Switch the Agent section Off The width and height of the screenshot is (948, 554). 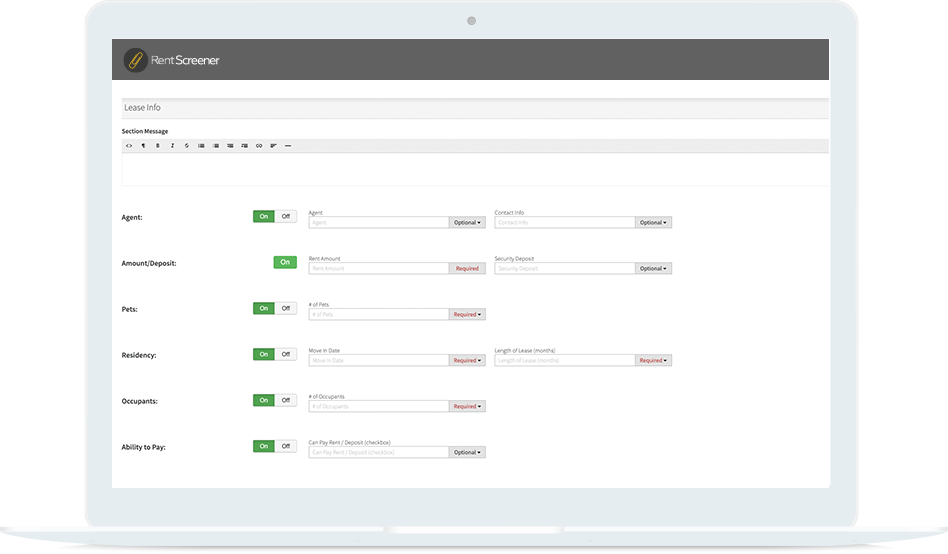coord(285,217)
